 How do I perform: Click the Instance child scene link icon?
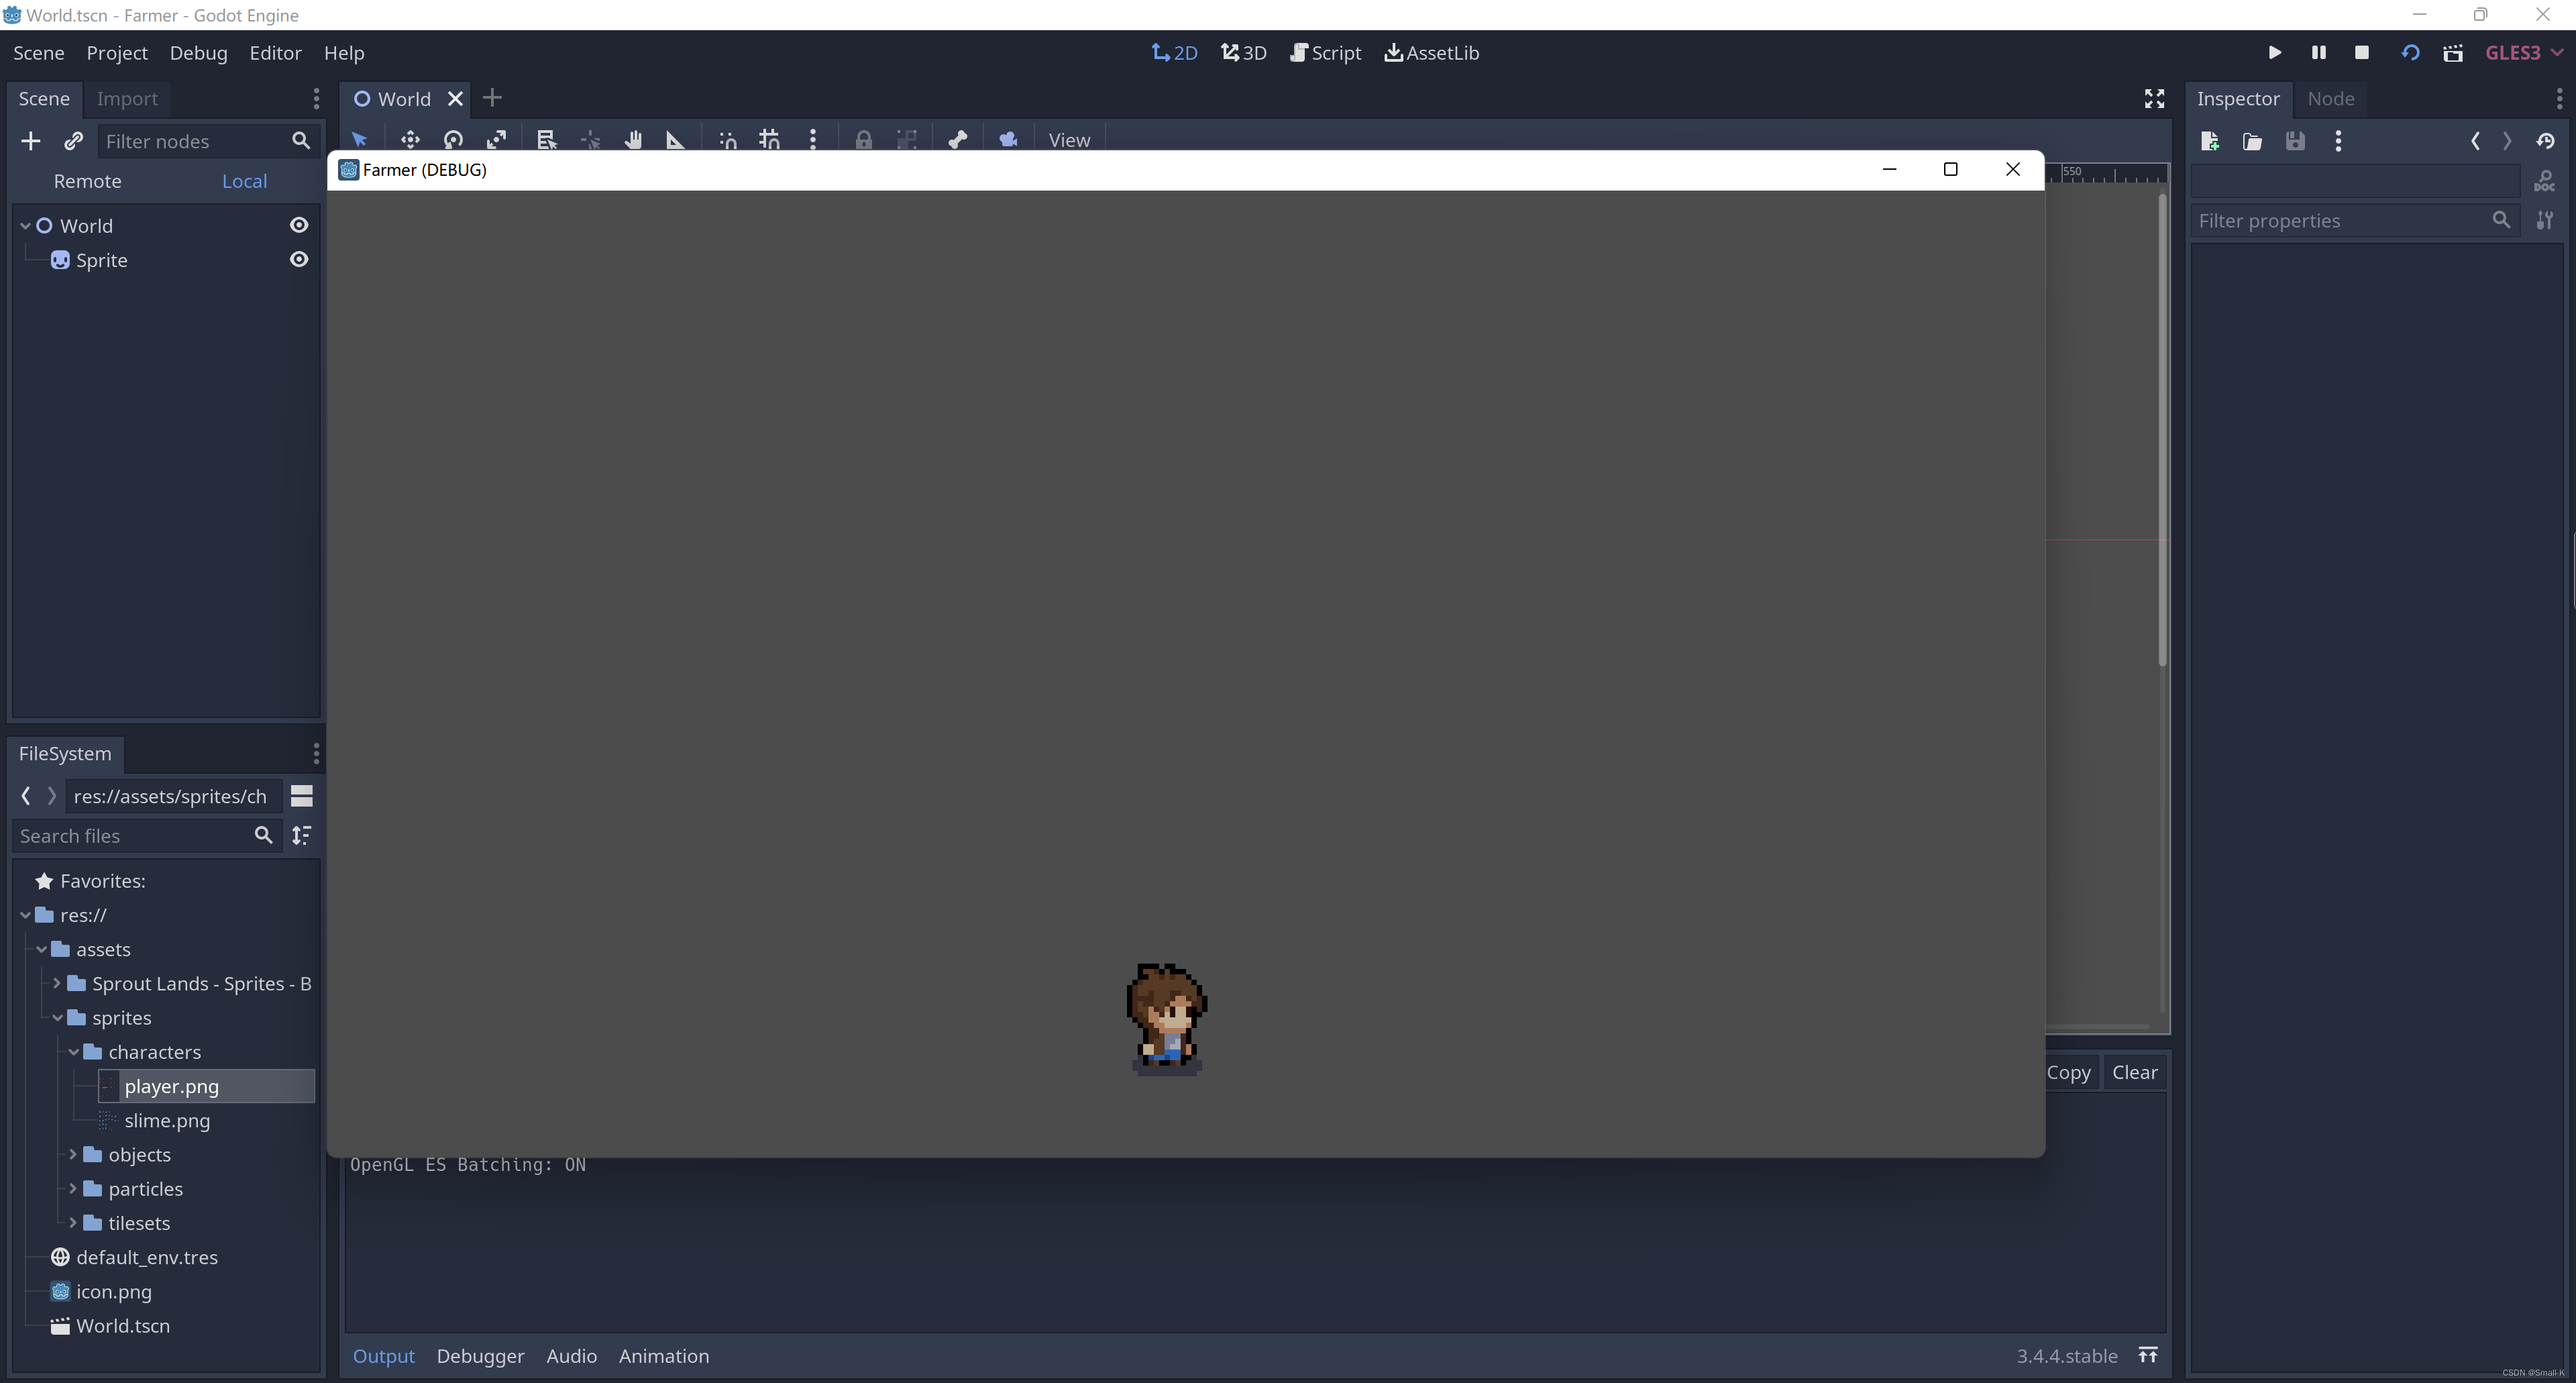tap(73, 141)
